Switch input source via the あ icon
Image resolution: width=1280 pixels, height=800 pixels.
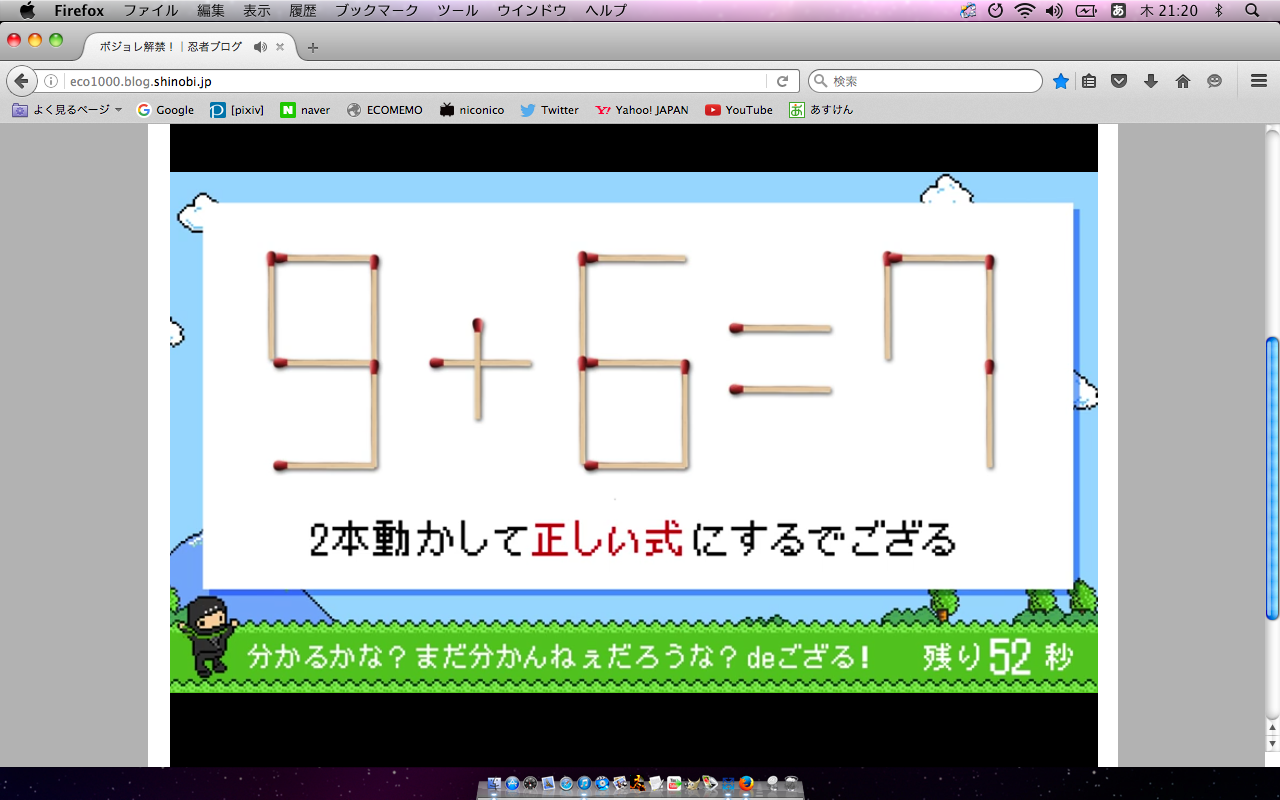click(1118, 11)
